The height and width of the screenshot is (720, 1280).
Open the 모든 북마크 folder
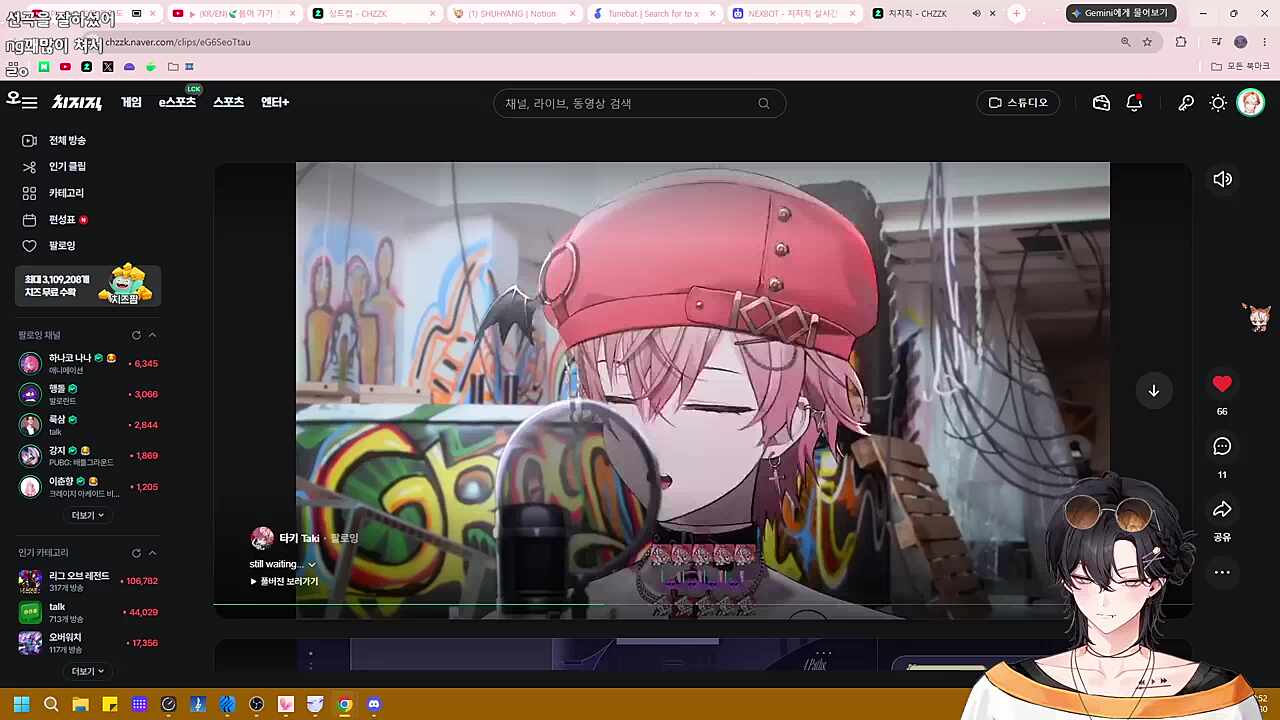(1241, 67)
